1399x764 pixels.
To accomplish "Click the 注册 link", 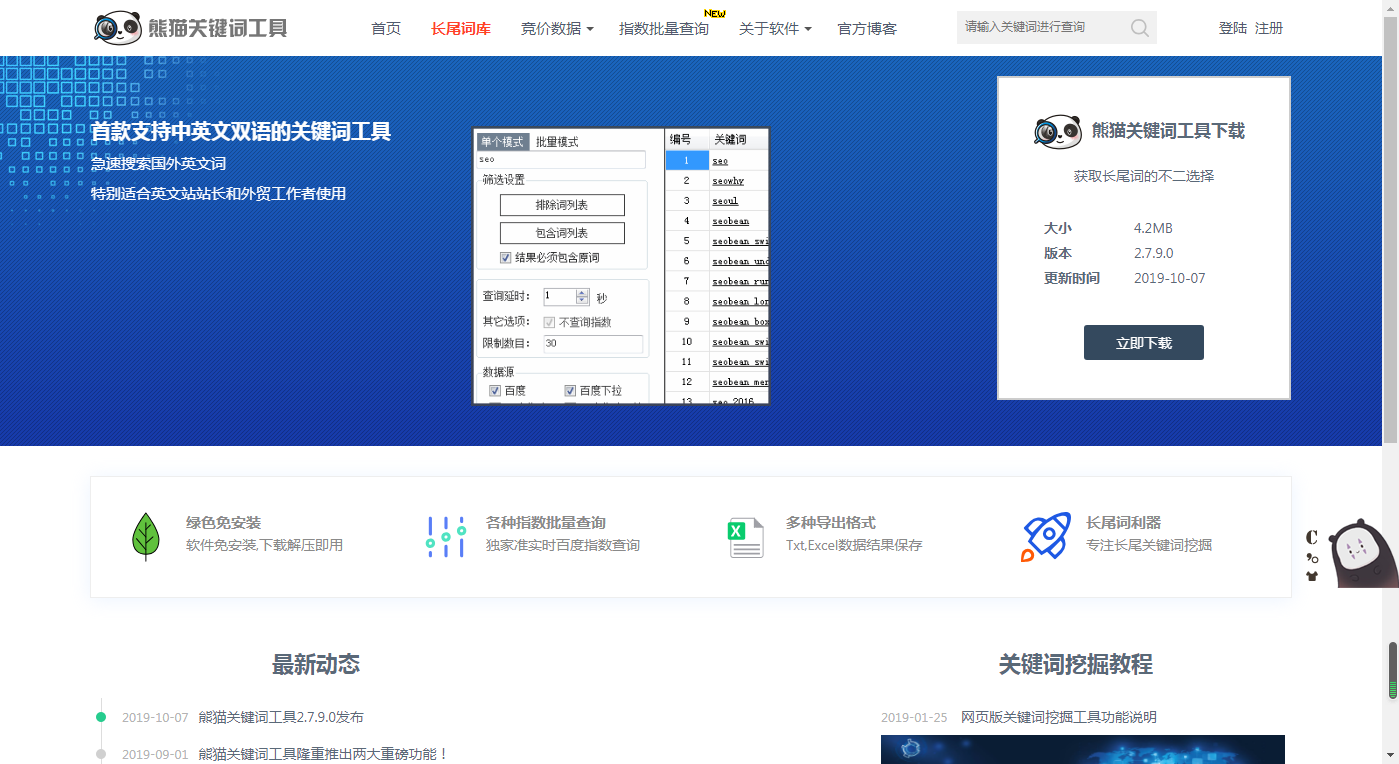I will pyautogui.click(x=1269, y=28).
